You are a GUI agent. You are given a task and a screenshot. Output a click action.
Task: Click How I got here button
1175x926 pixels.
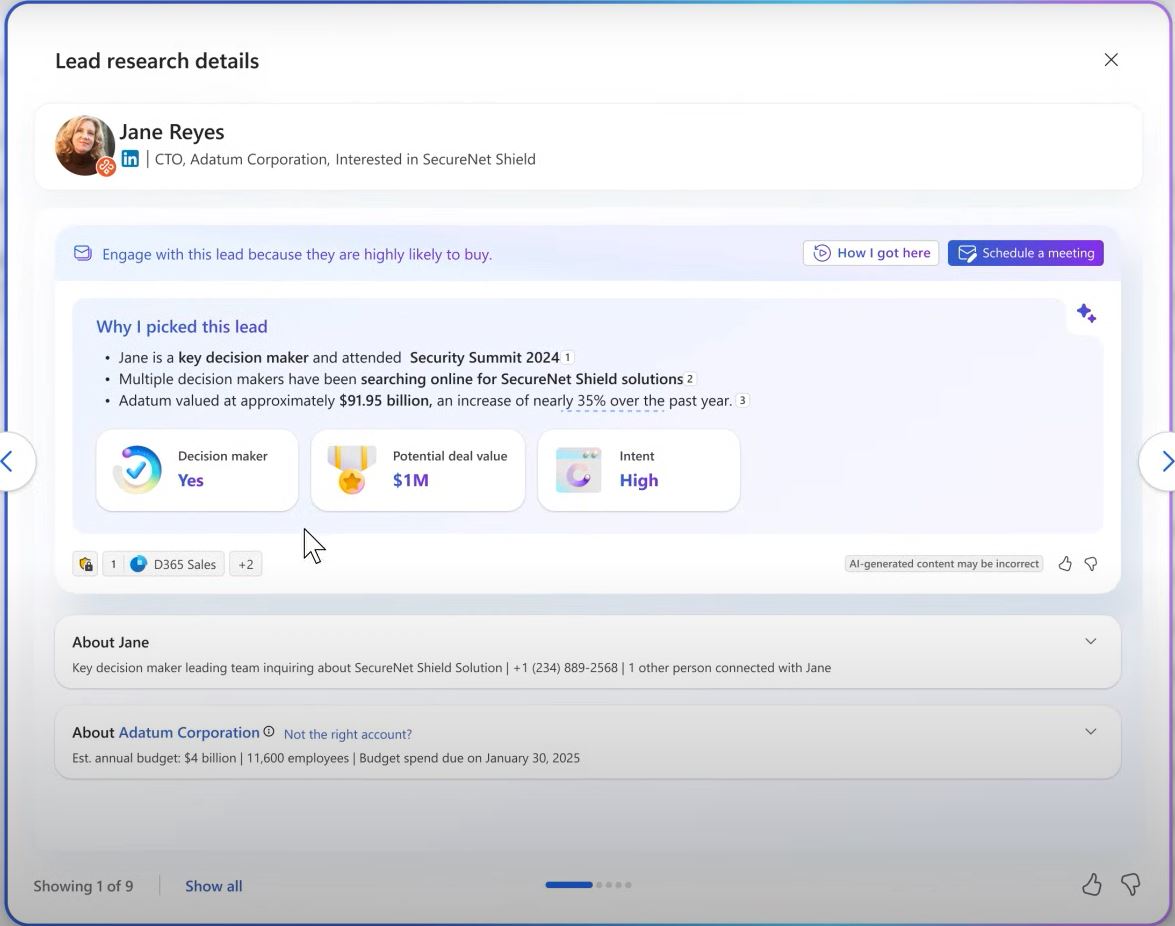click(871, 253)
